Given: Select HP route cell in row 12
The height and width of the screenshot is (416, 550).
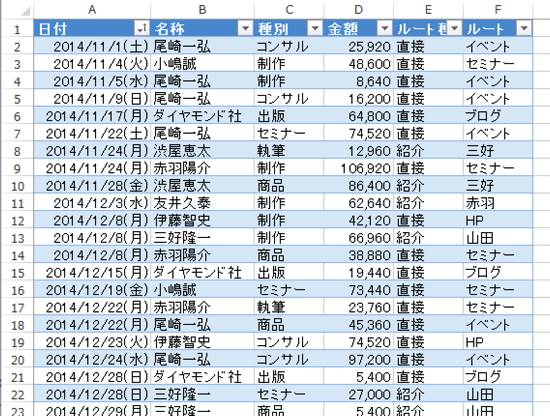Looking at the screenshot, I should pos(498,220).
